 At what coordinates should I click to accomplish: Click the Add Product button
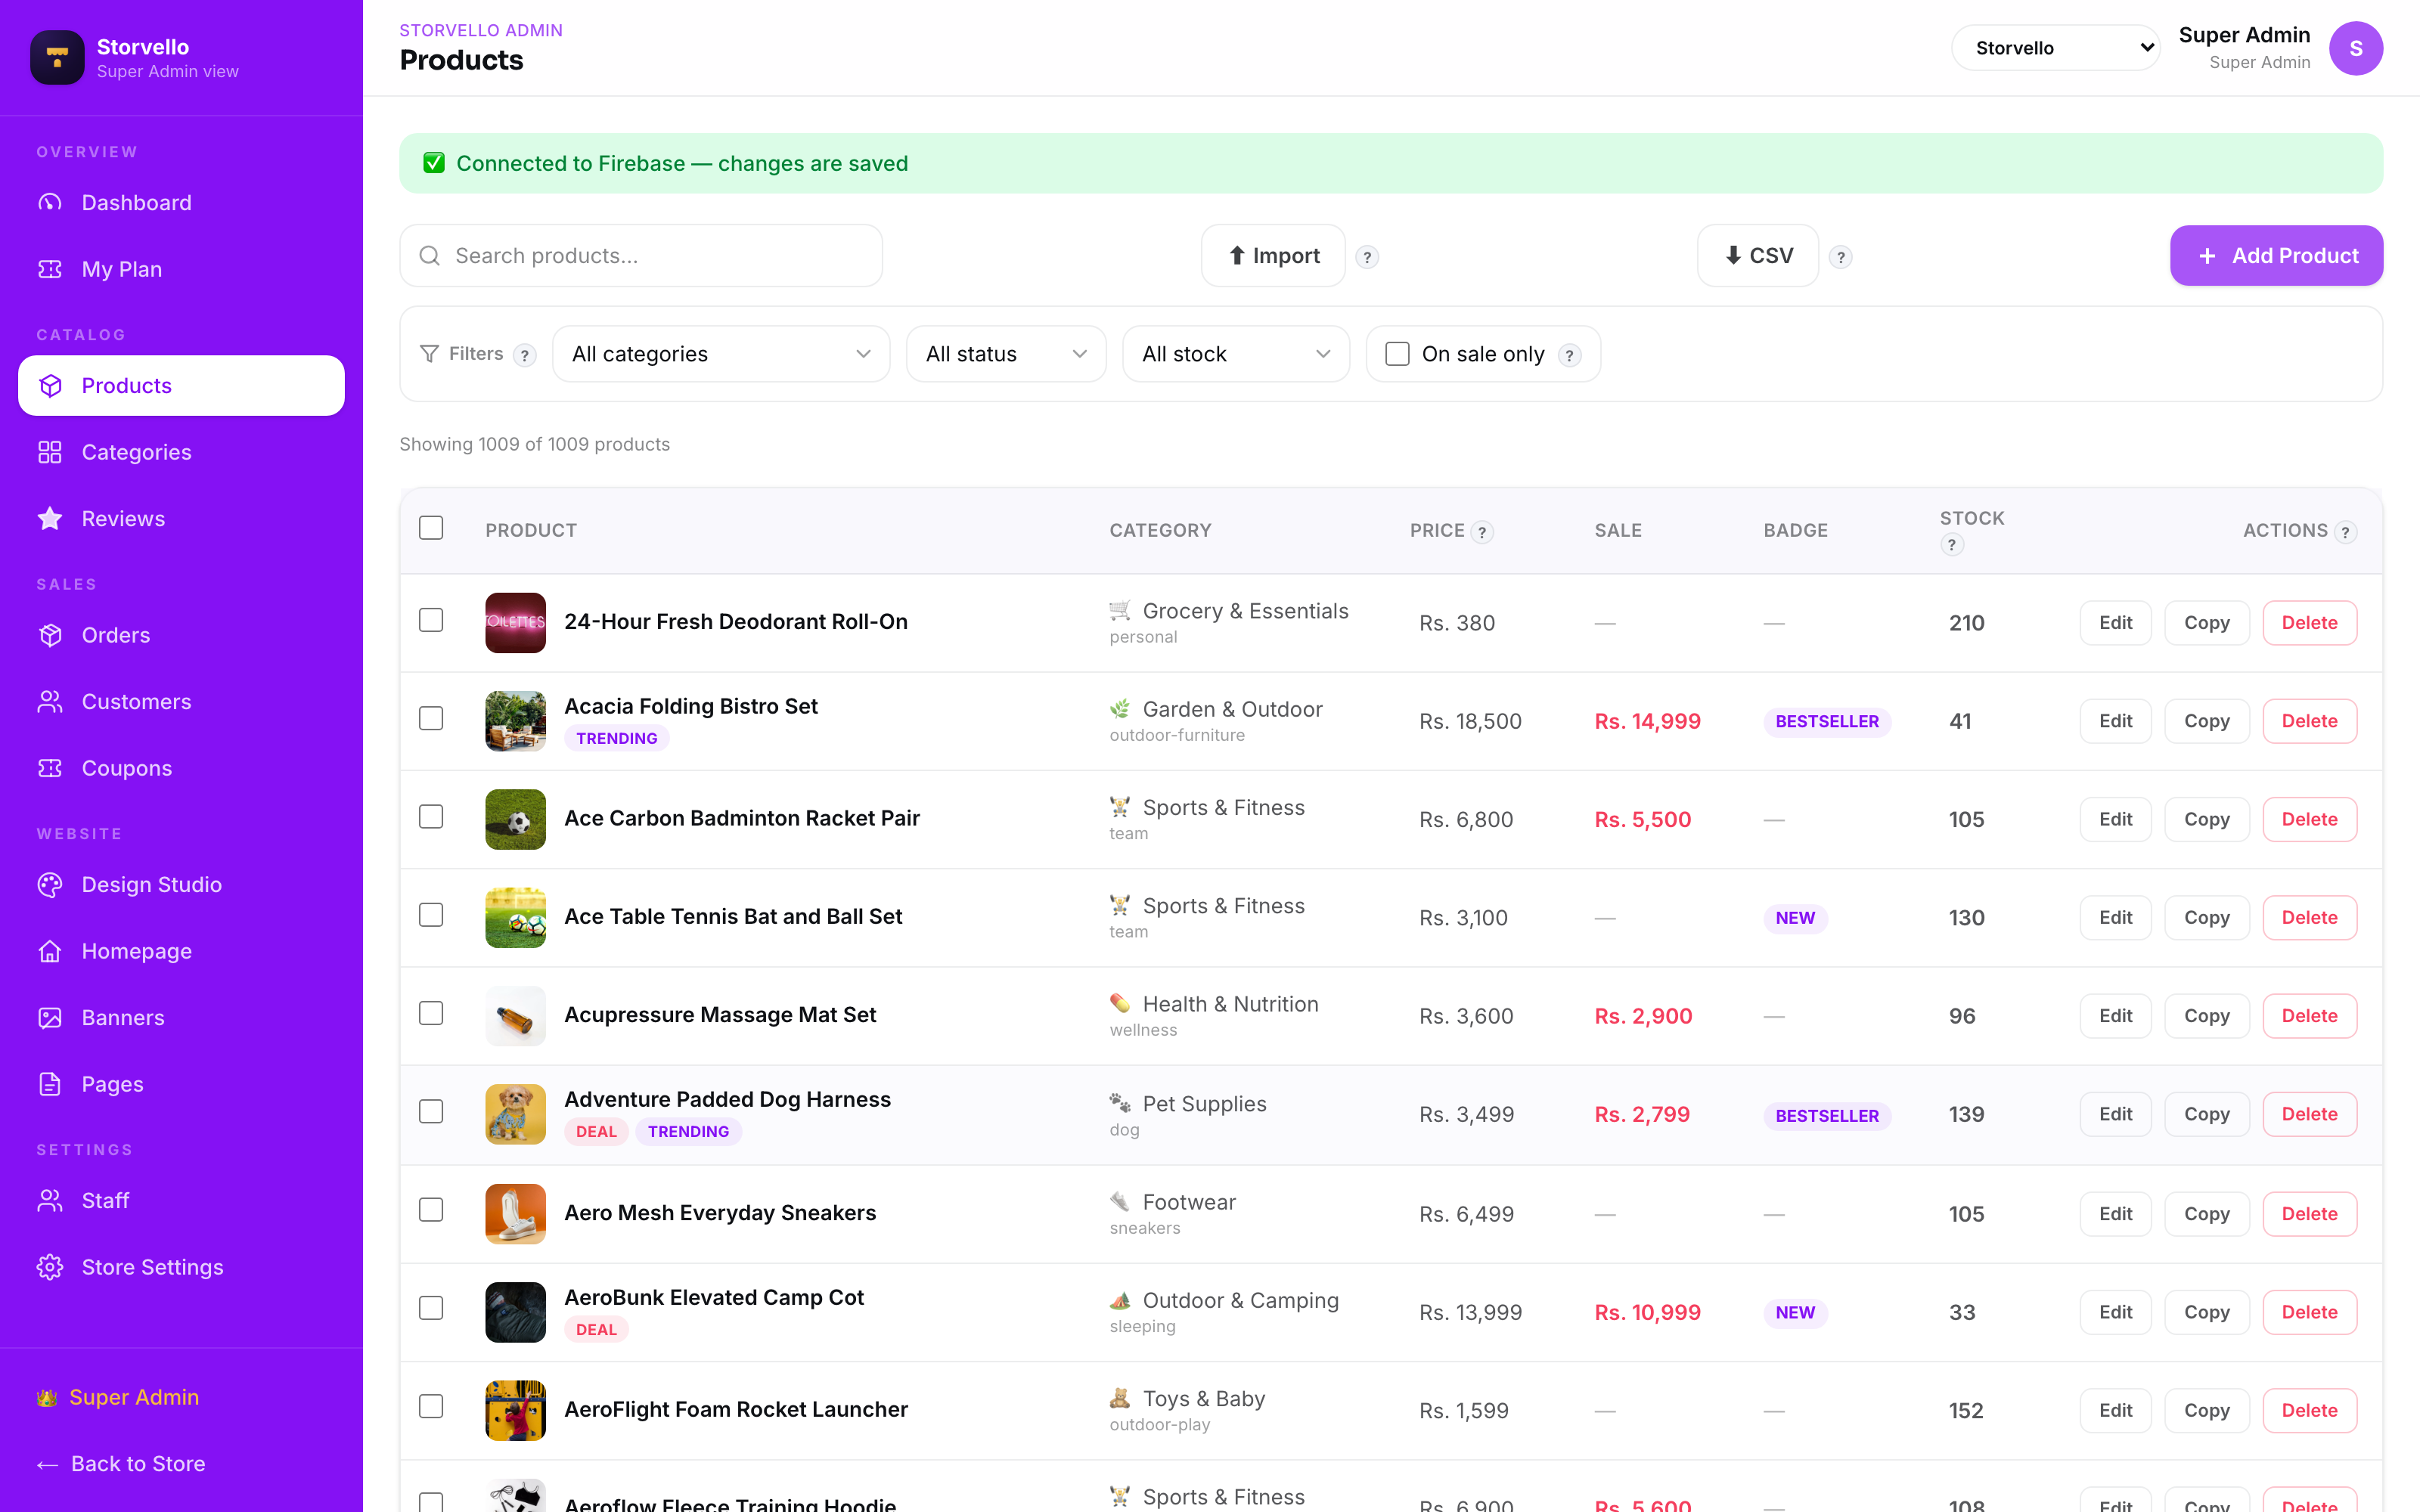[2277, 256]
